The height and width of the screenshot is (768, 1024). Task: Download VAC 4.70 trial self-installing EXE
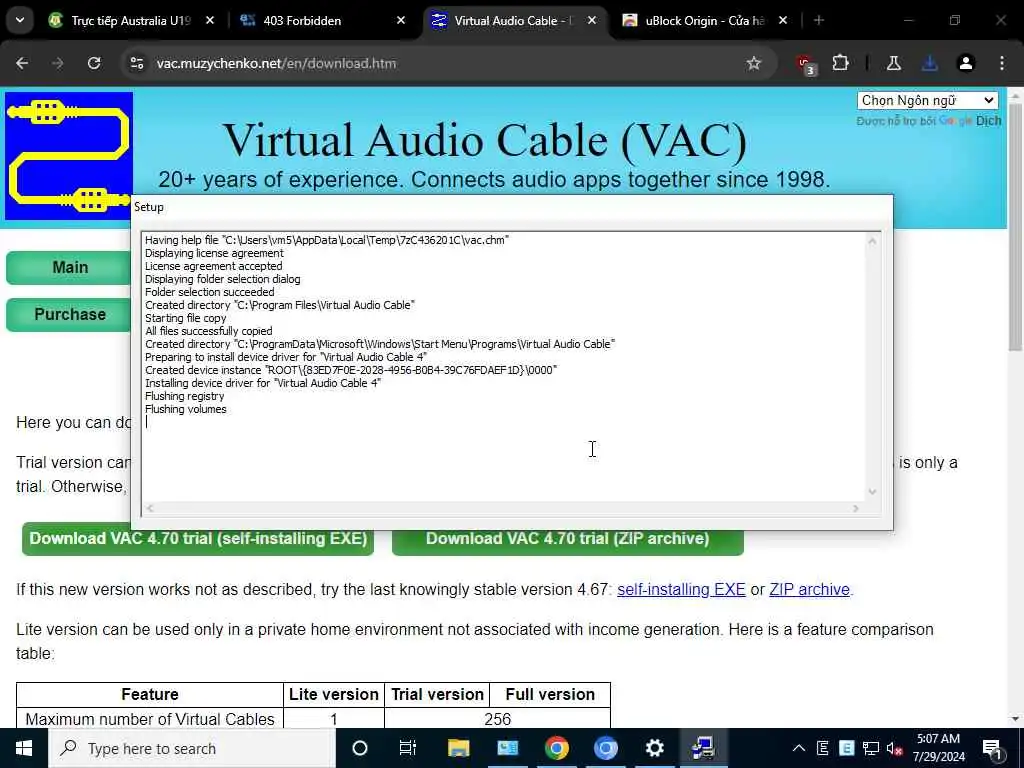coord(198,539)
